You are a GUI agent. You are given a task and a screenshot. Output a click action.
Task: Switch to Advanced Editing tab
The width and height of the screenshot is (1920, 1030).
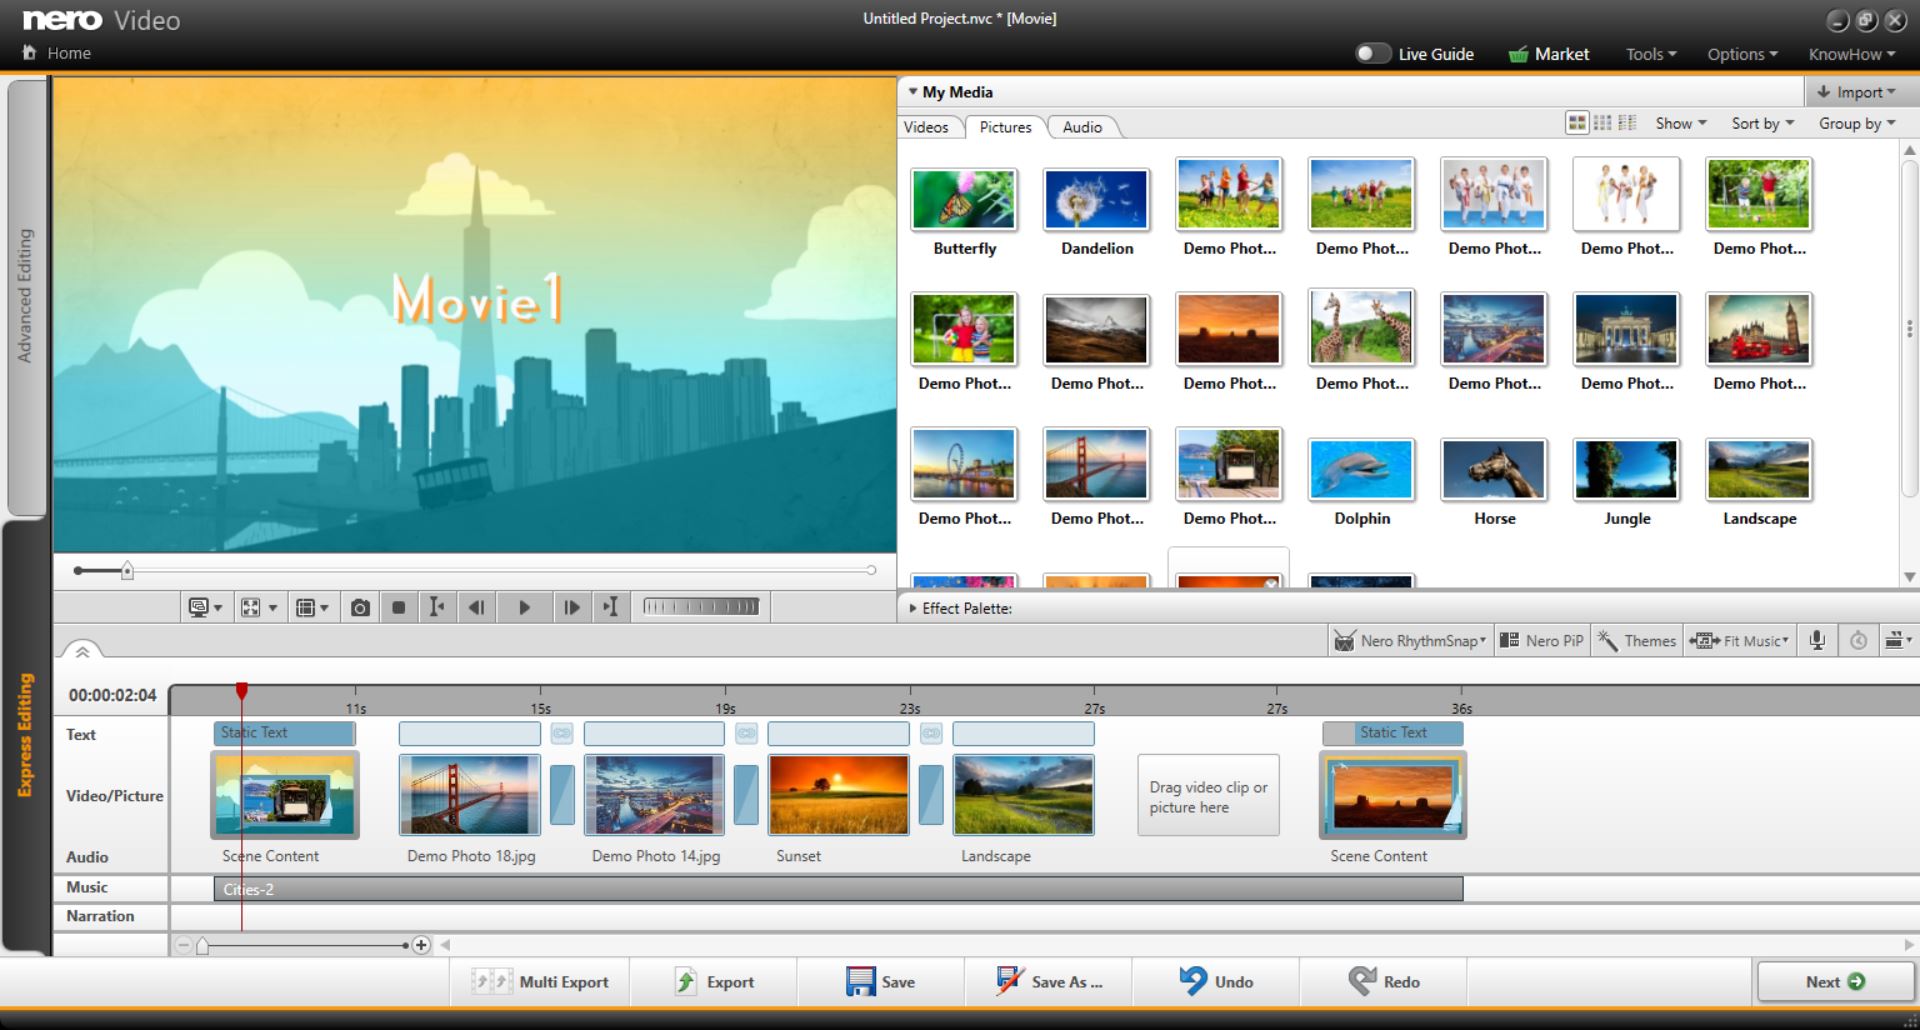(26, 296)
